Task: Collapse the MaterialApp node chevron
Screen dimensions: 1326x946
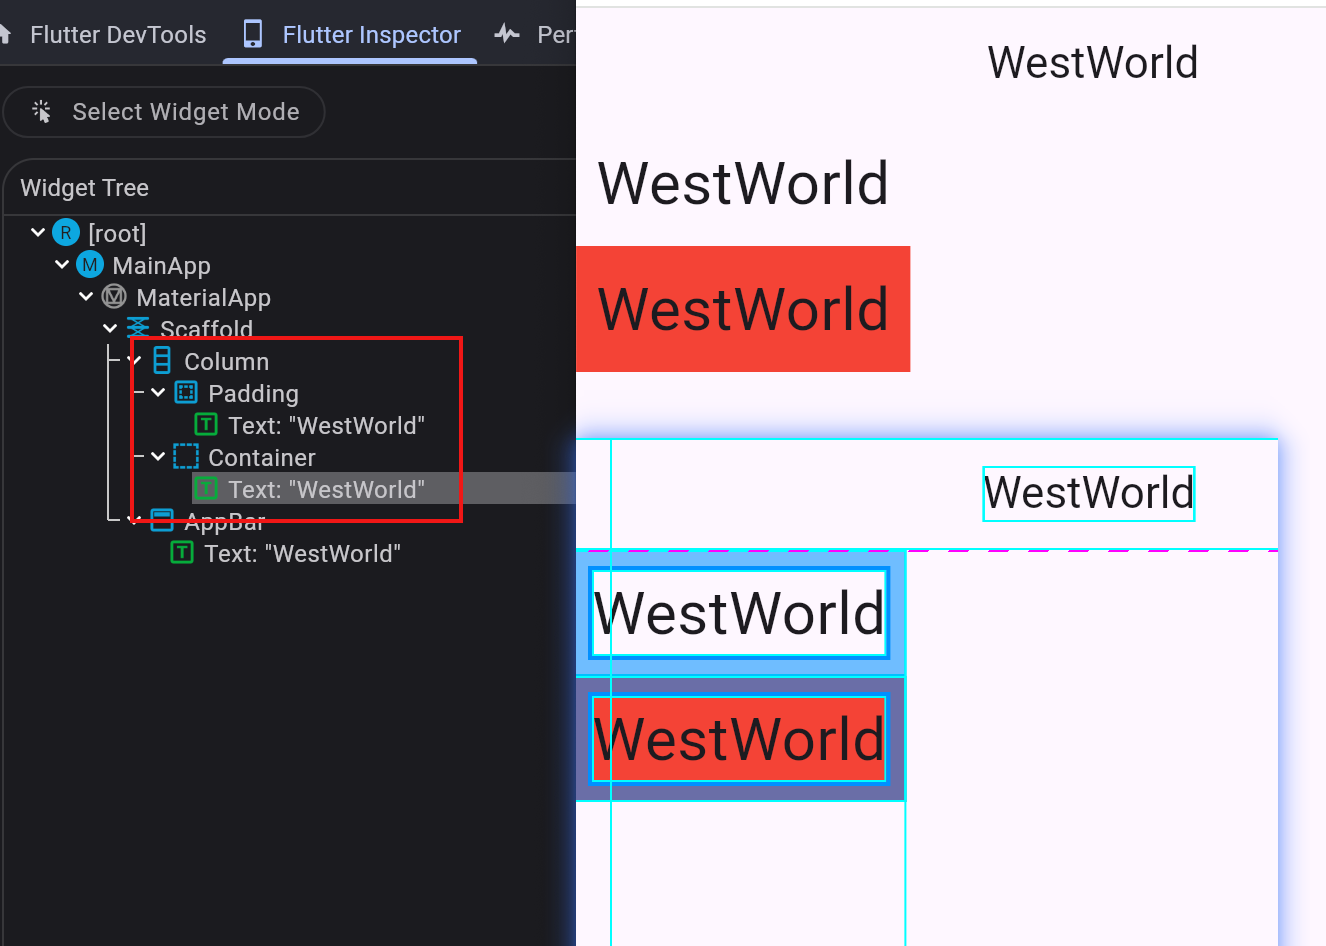Action: pyautogui.click(x=86, y=297)
